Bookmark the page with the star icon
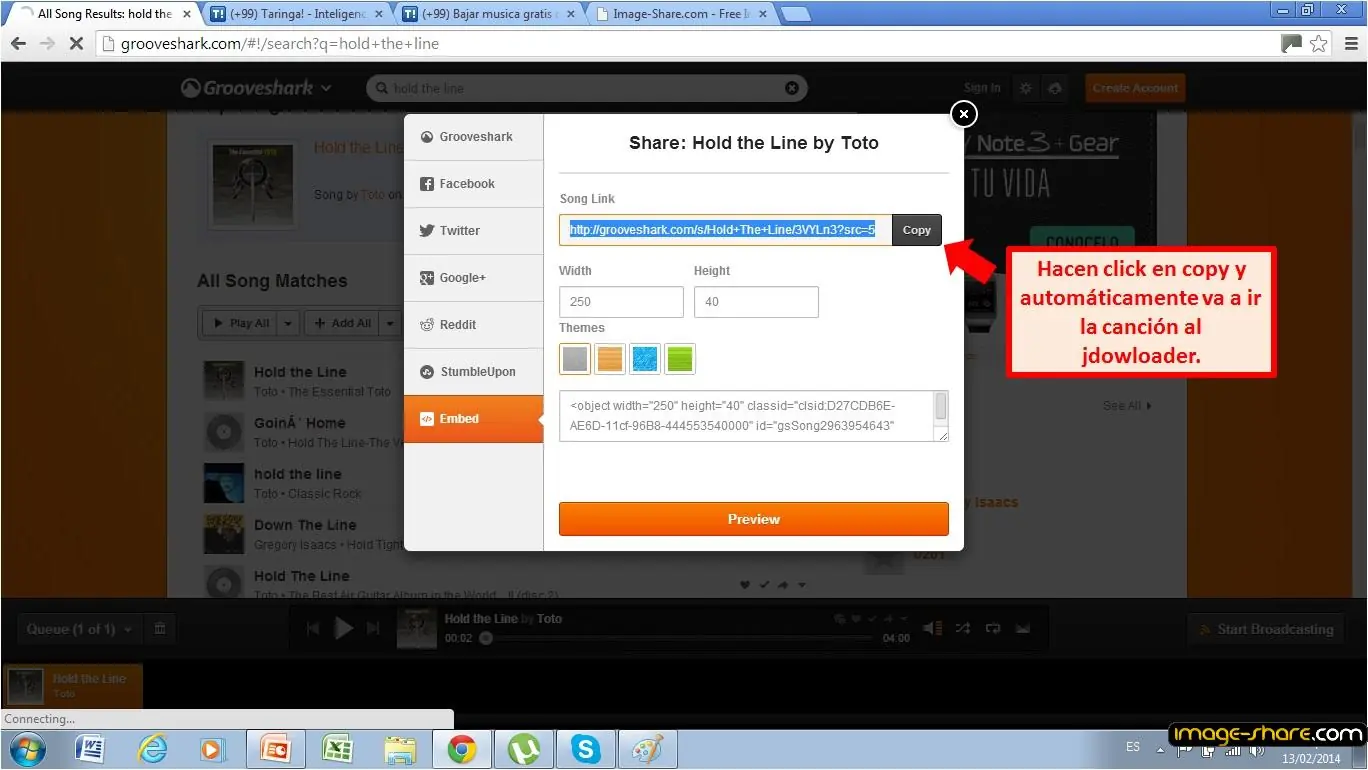The width and height of the screenshot is (1368, 770). click(x=1319, y=44)
